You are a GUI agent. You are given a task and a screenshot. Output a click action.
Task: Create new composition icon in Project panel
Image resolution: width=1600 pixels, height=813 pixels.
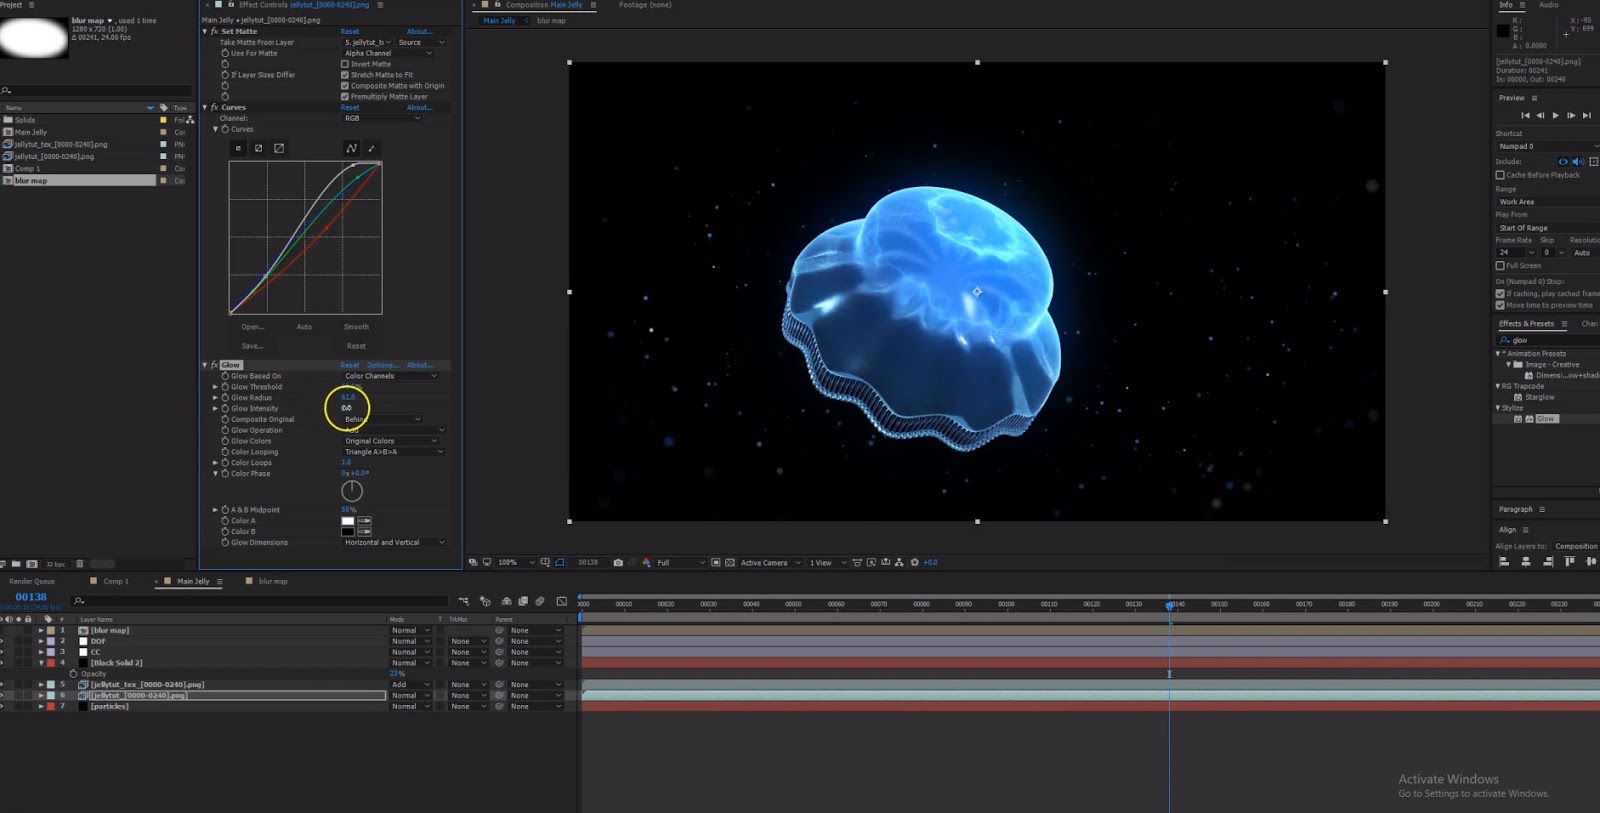32,564
